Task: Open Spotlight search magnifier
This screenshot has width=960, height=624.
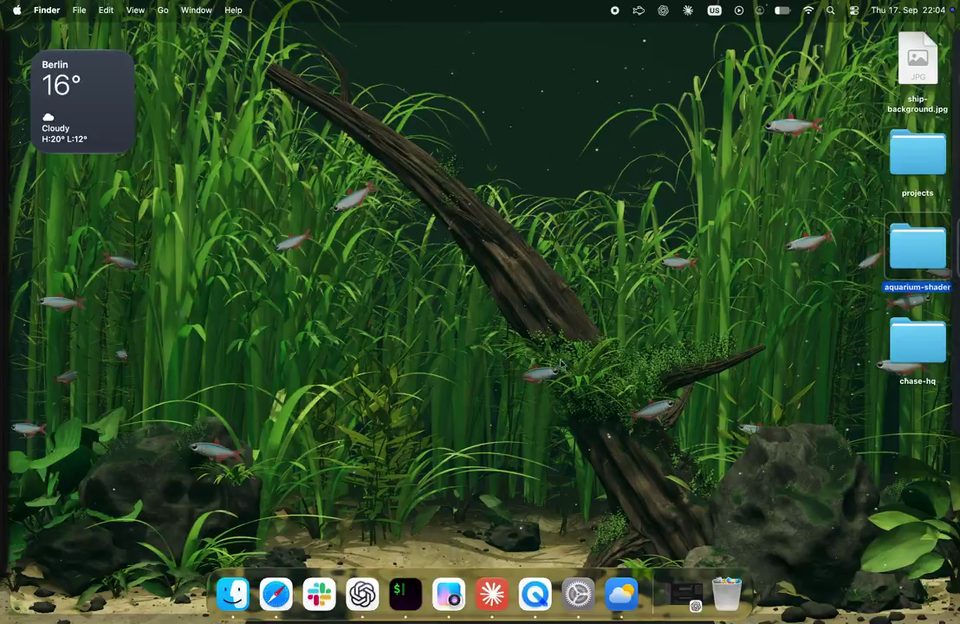Action: click(830, 10)
